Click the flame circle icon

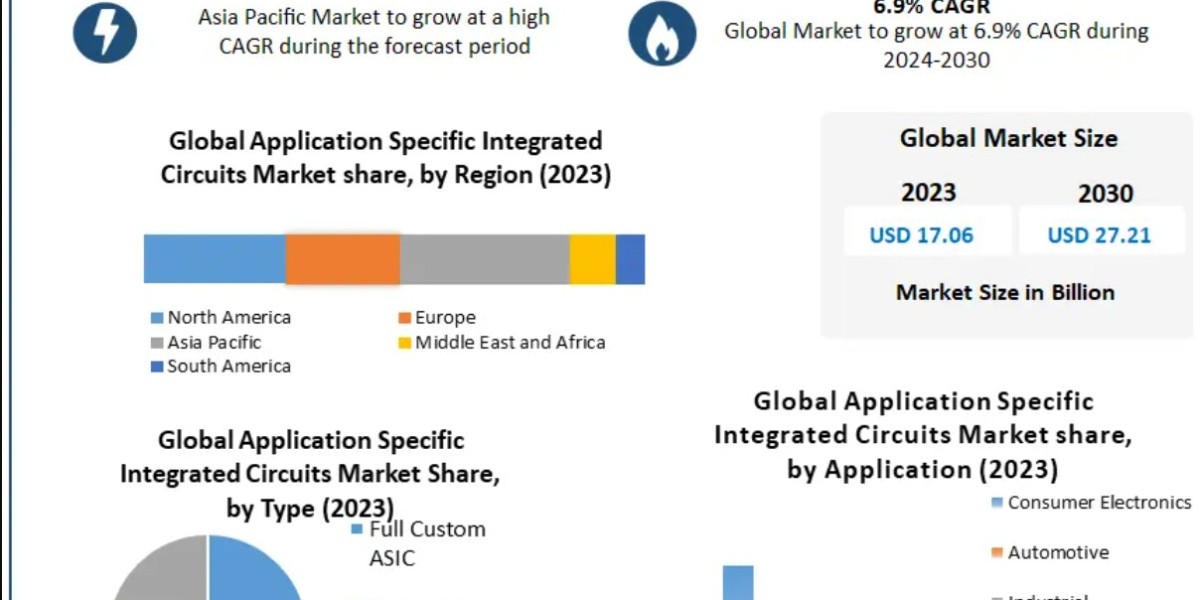[x=662, y=33]
